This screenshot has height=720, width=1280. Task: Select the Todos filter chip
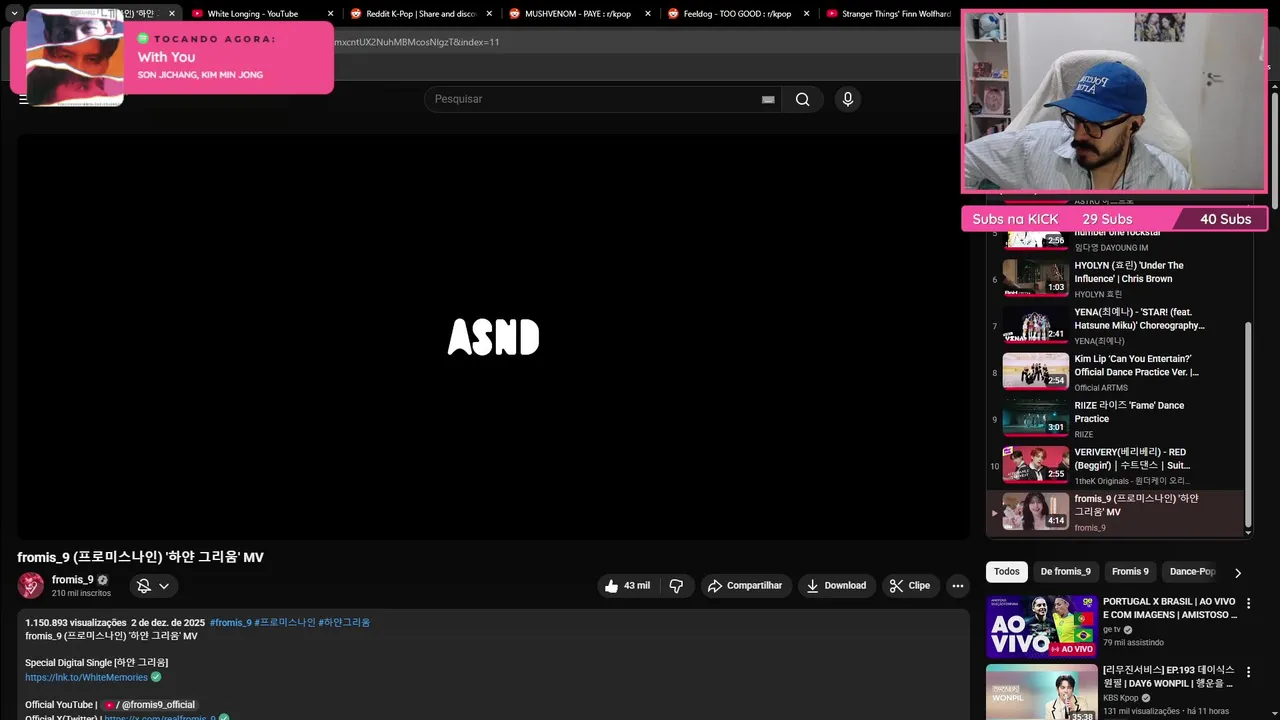1007,572
